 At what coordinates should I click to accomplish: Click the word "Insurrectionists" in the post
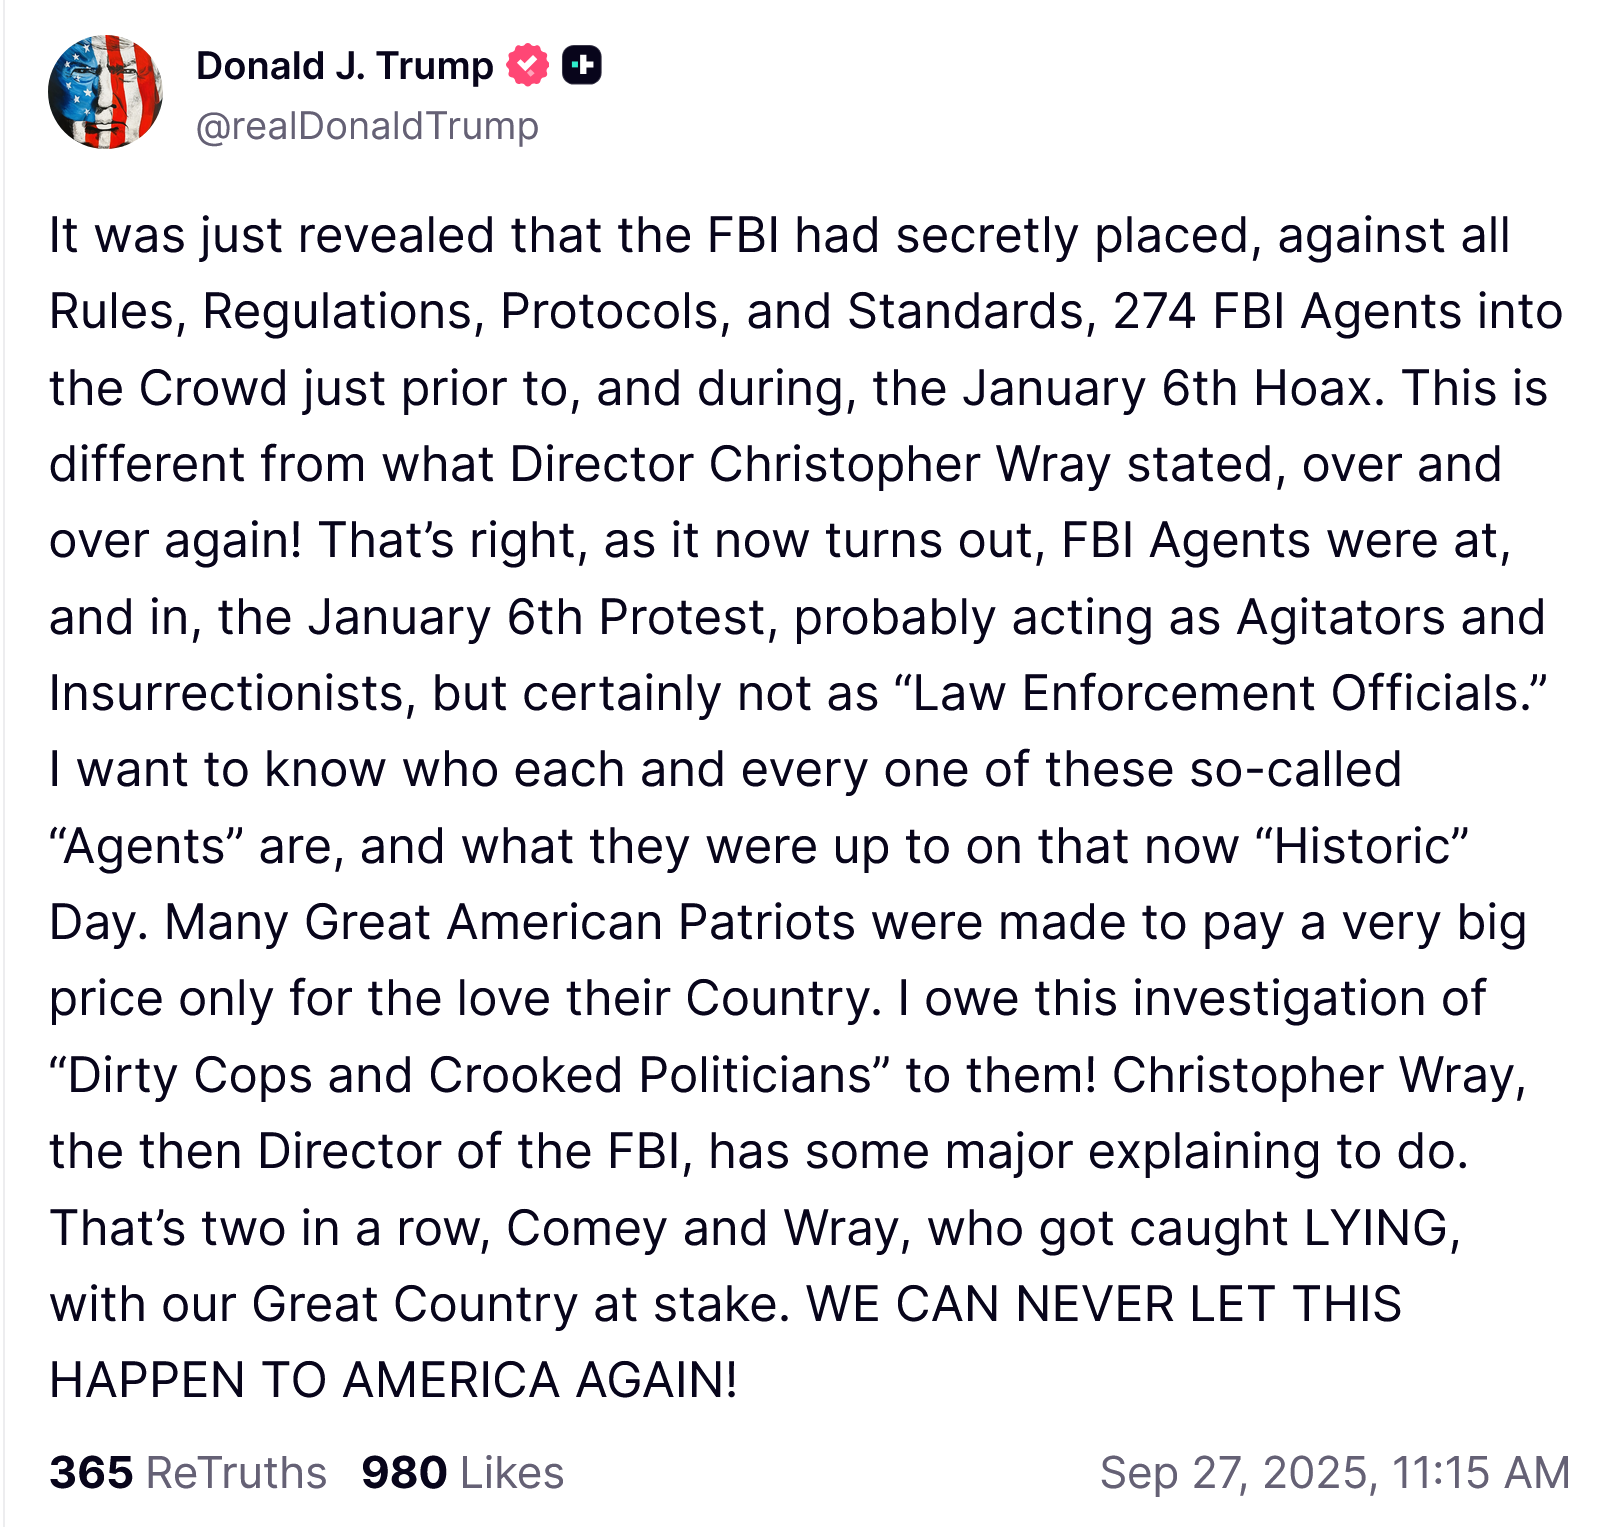[x=232, y=693]
